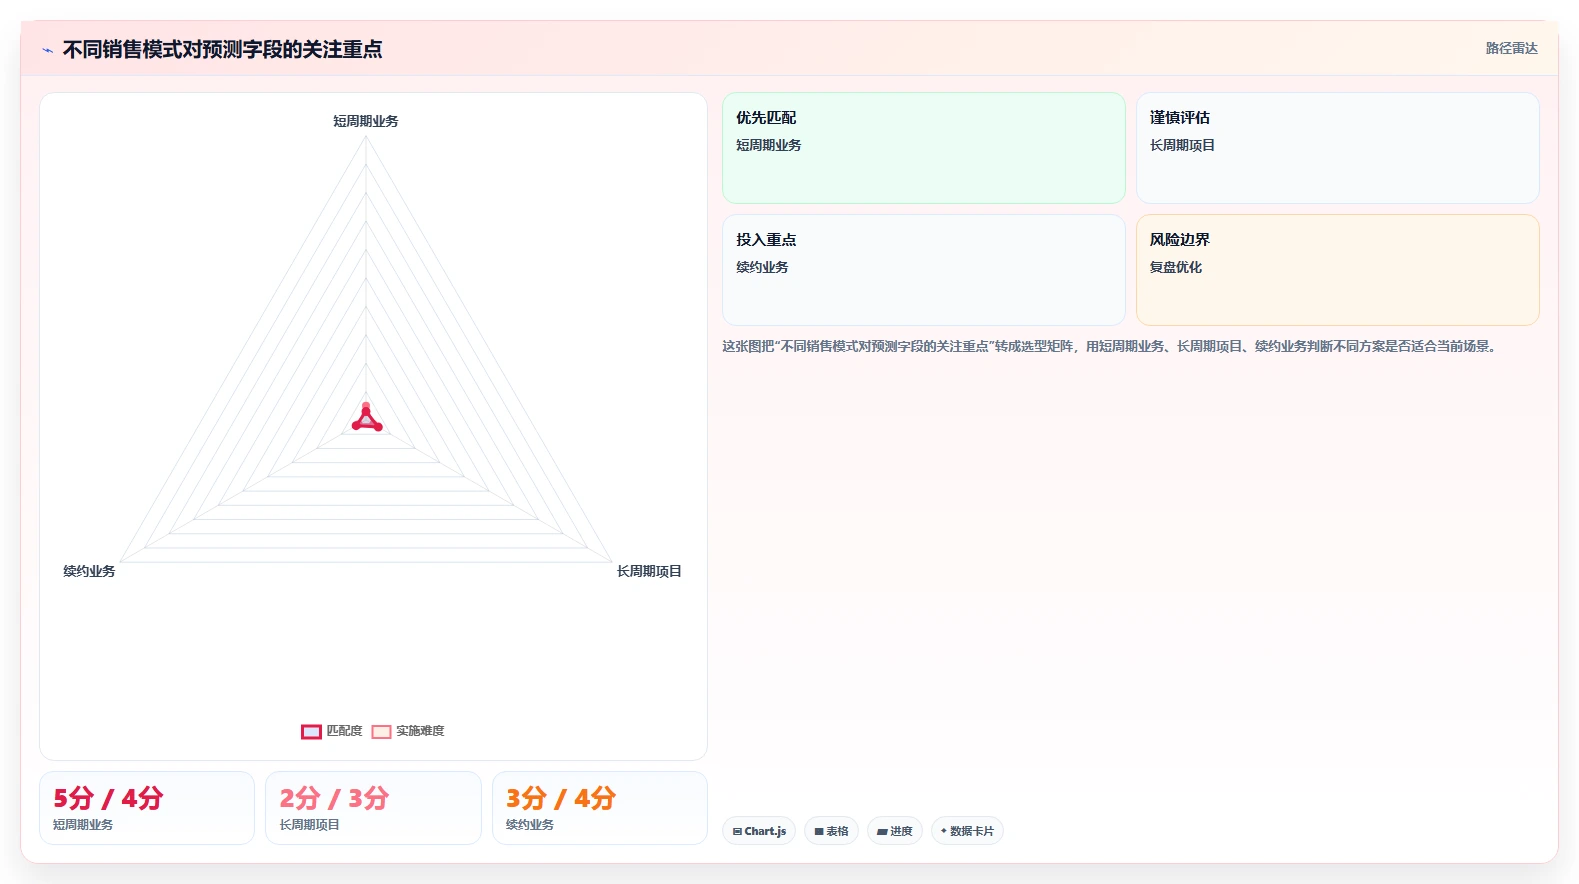Click the icon in the 进度 tag

[882, 831]
